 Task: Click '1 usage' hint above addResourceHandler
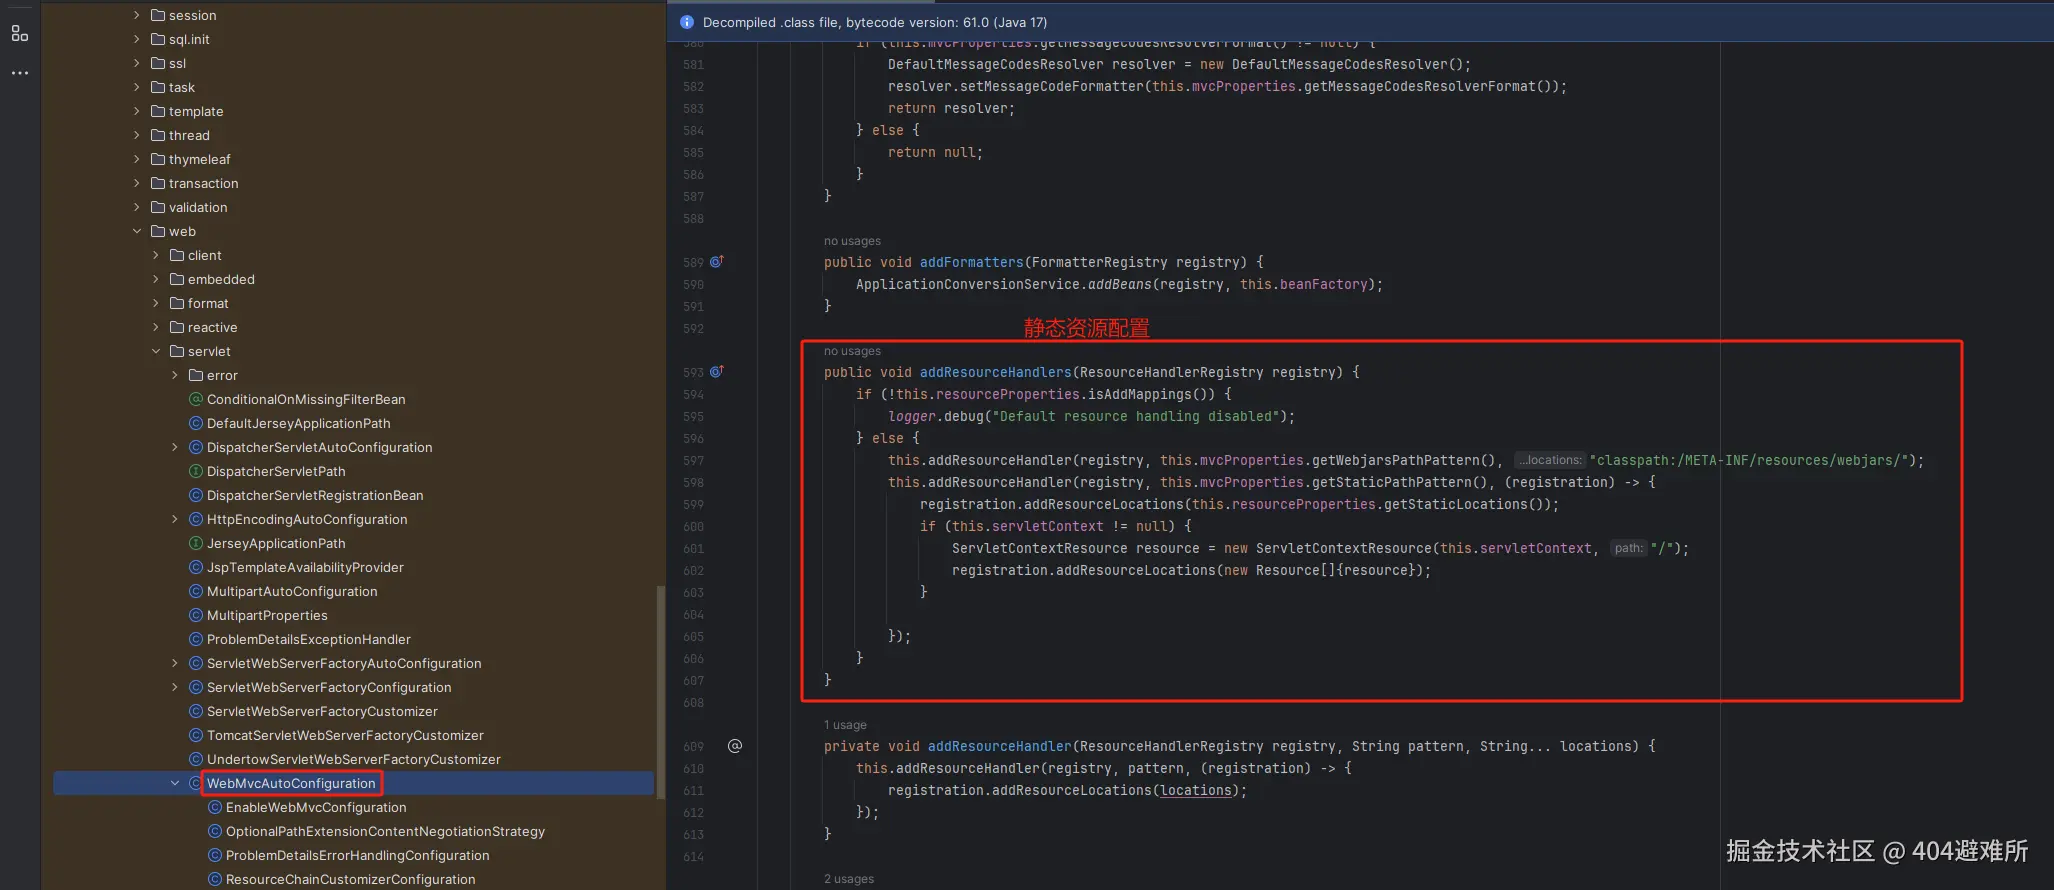(x=845, y=725)
